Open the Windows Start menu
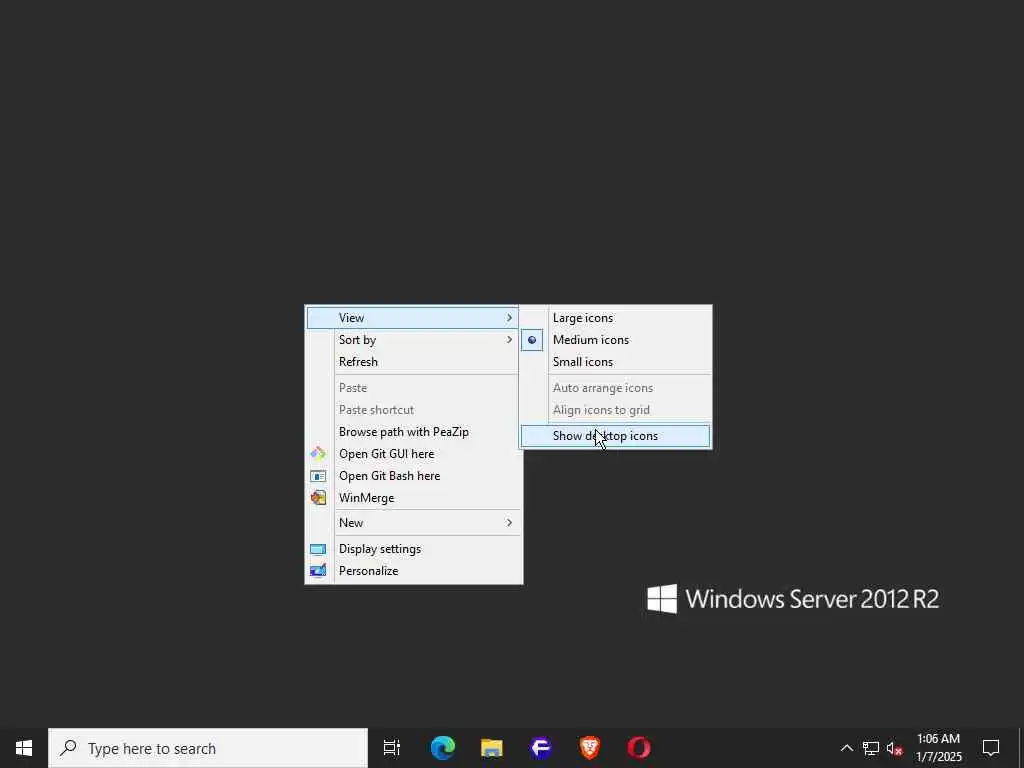 coord(24,748)
